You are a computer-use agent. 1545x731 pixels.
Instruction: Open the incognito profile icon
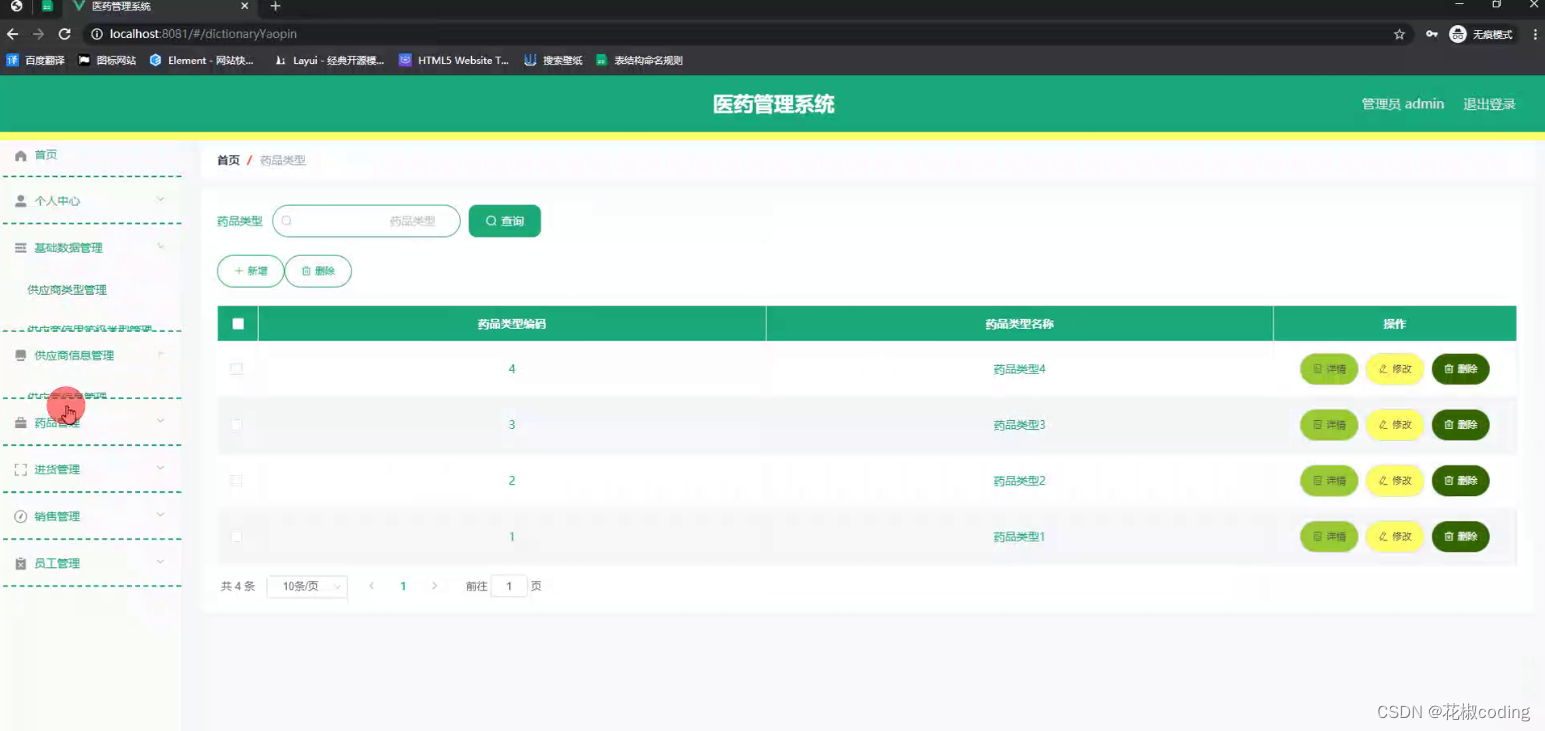pos(1482,34)
